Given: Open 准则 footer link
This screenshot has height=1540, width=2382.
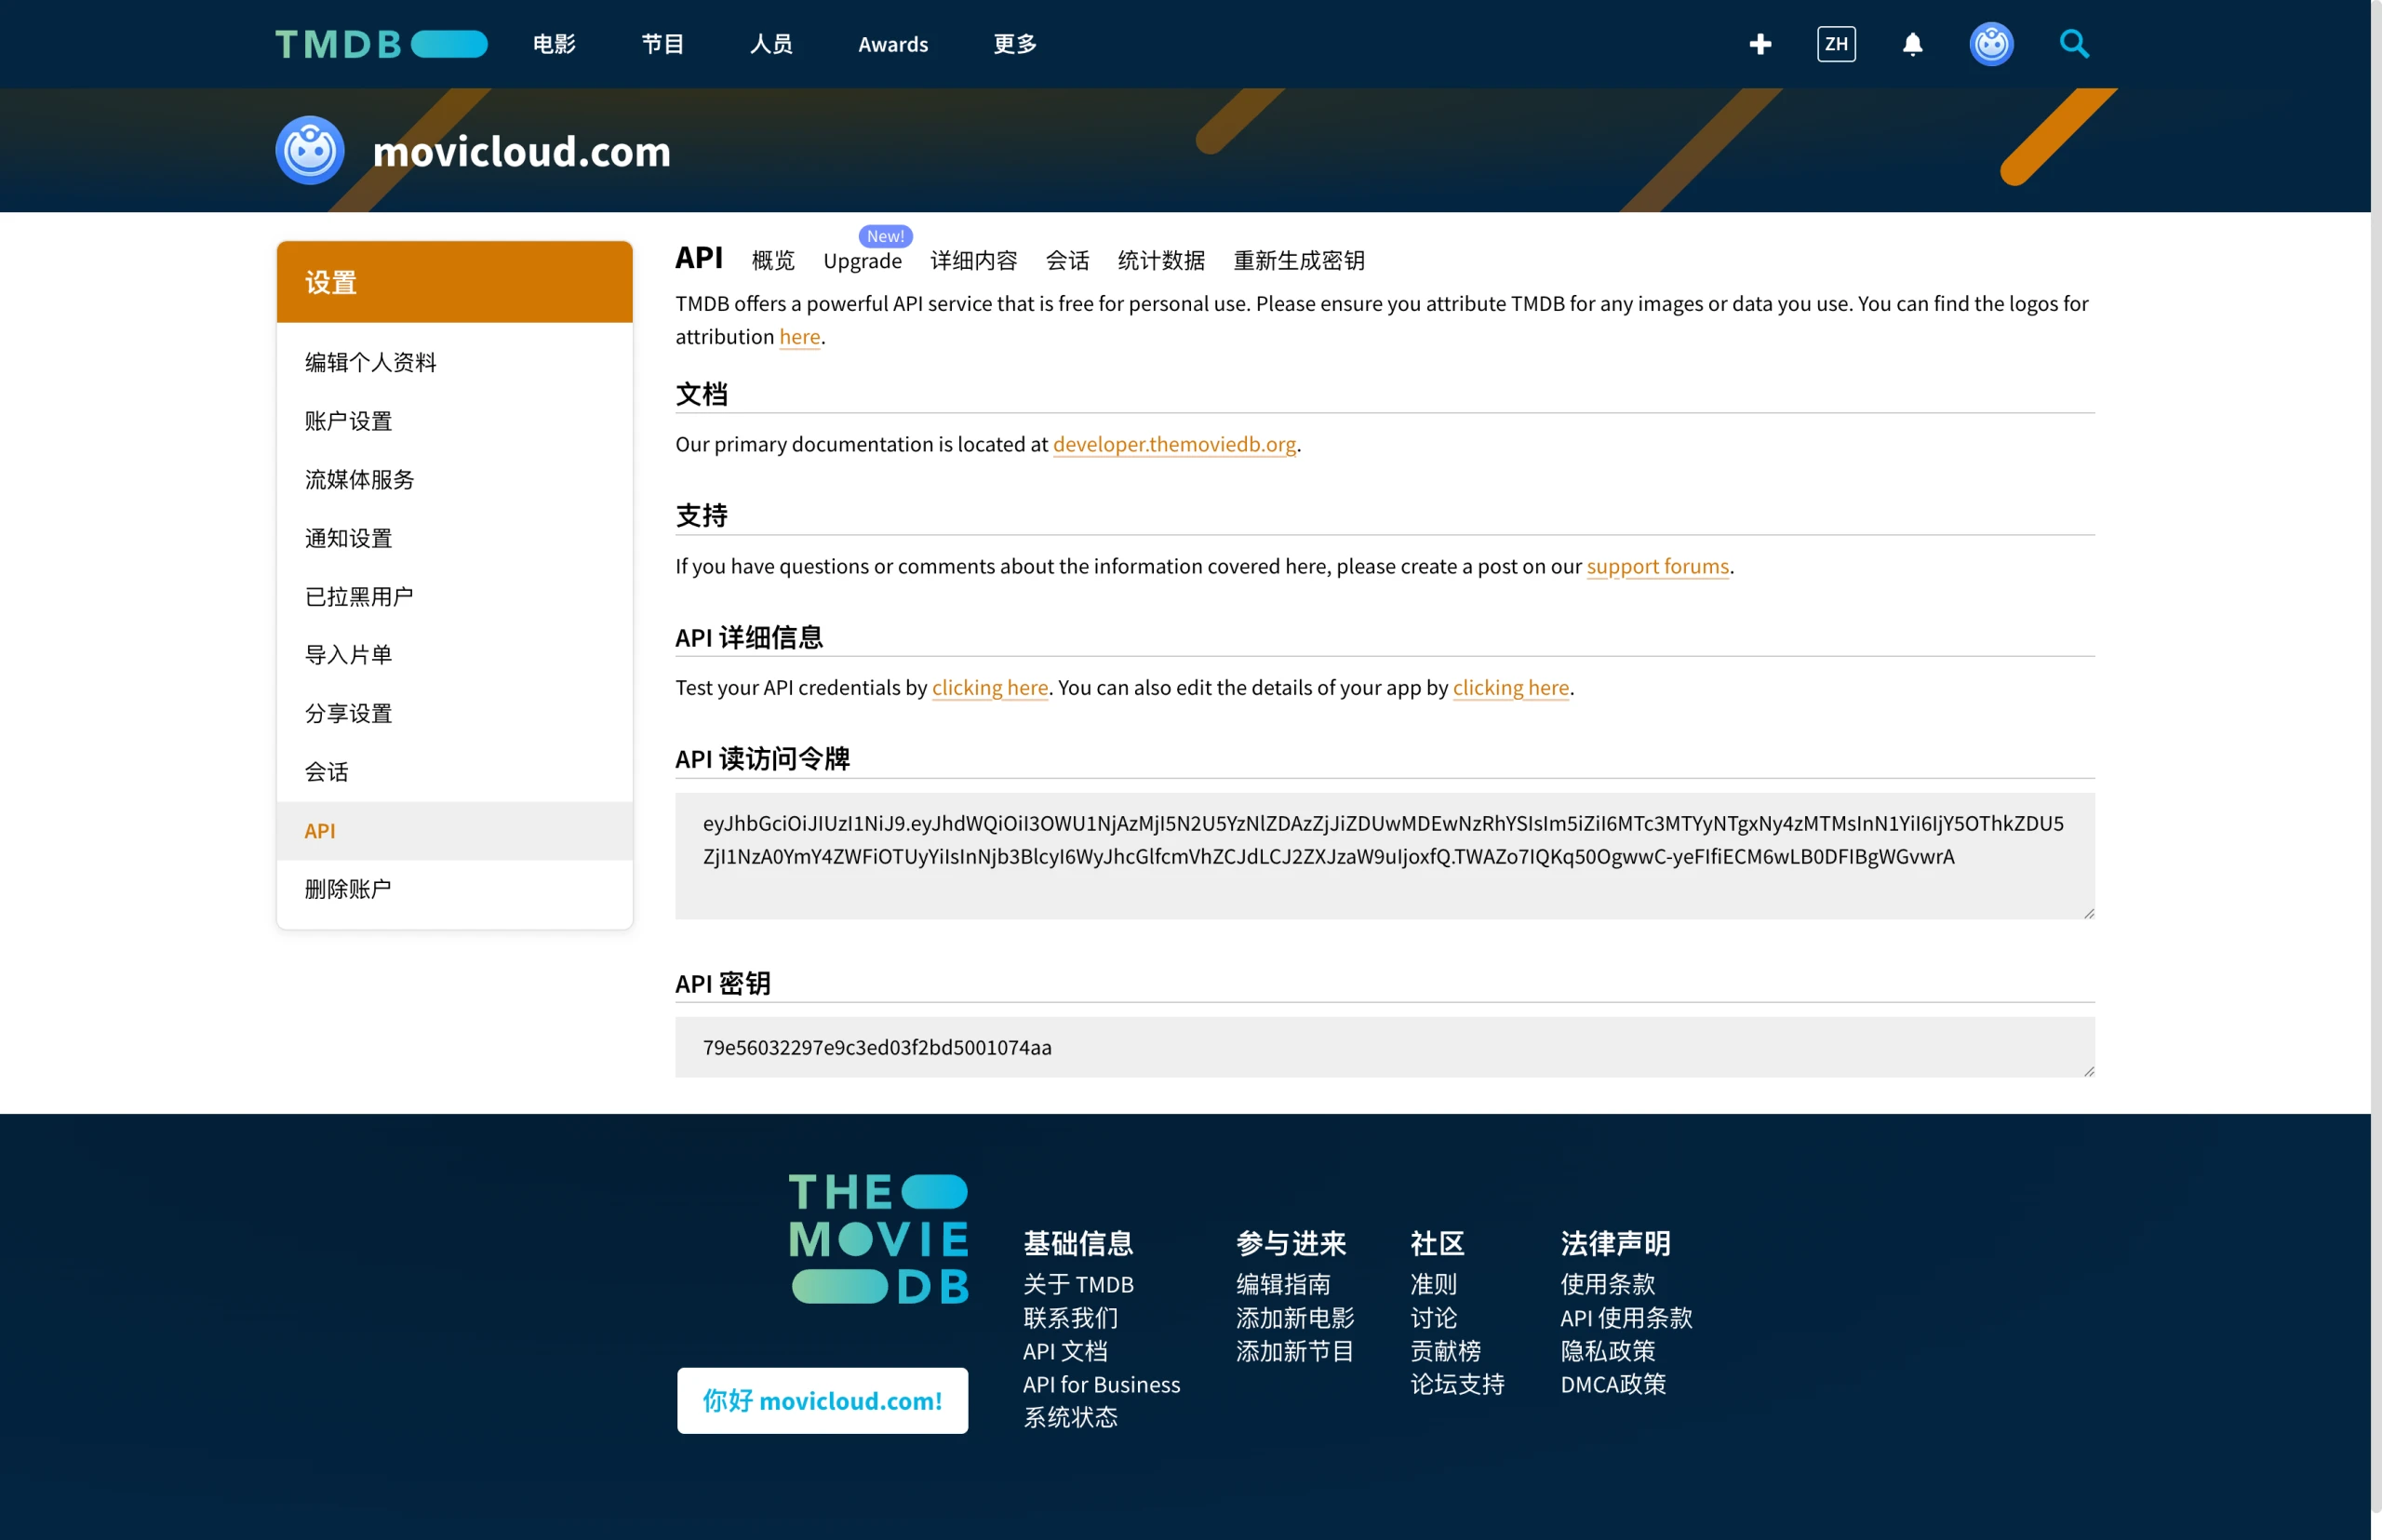Looking at the screenshot, I should [x=1433, y=1284].
